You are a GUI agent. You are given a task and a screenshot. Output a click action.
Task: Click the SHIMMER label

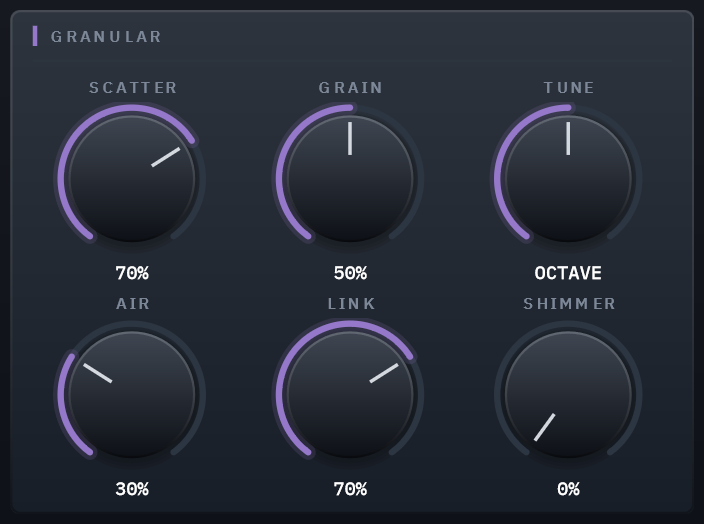tap(569, 304)
